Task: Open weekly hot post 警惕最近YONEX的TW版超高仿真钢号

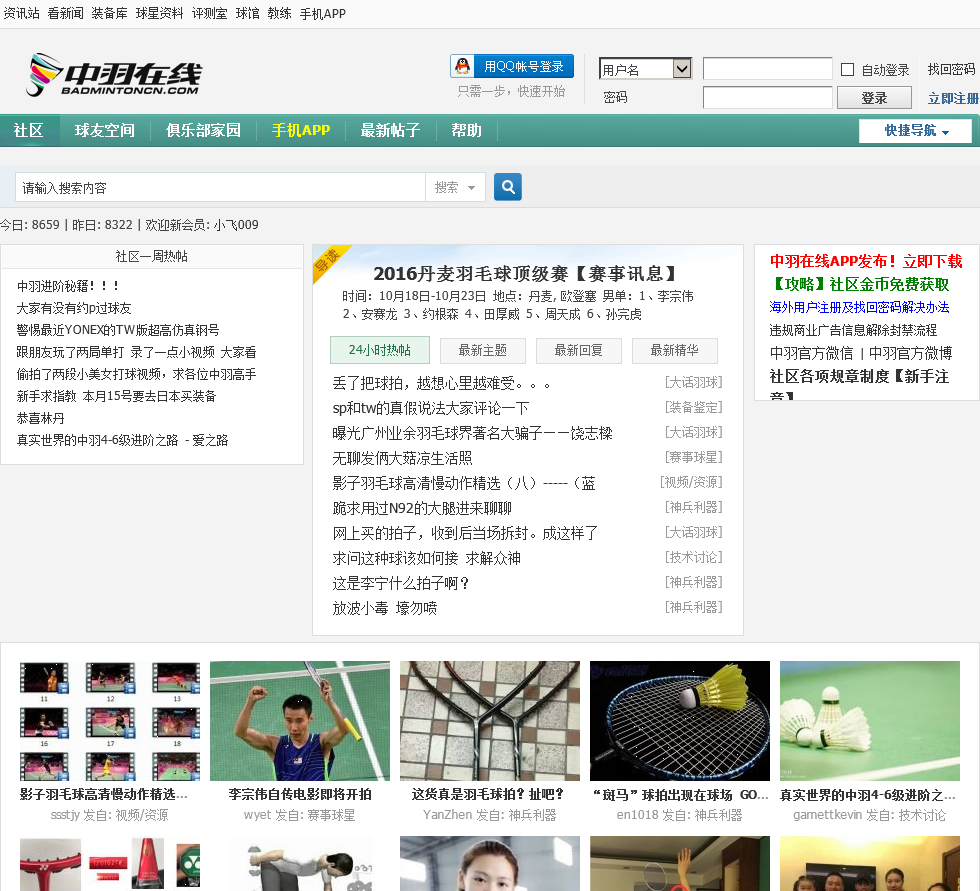Action: click(x=118, y=330)
